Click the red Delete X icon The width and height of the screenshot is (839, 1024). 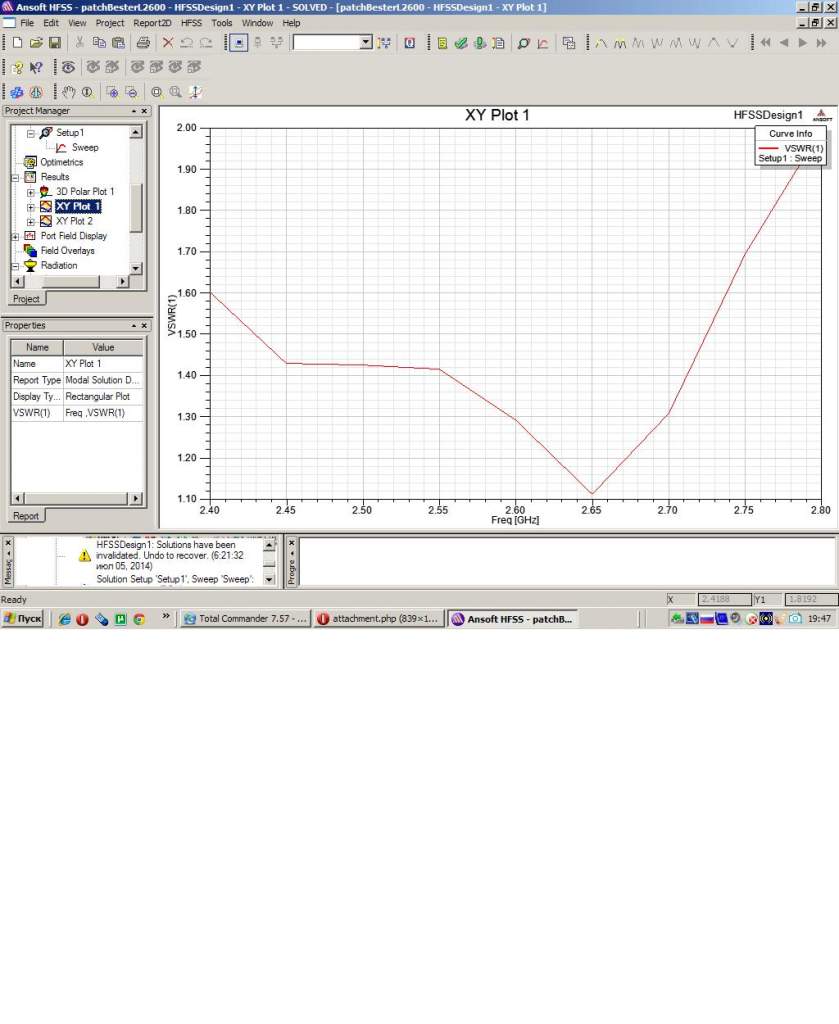168,43
